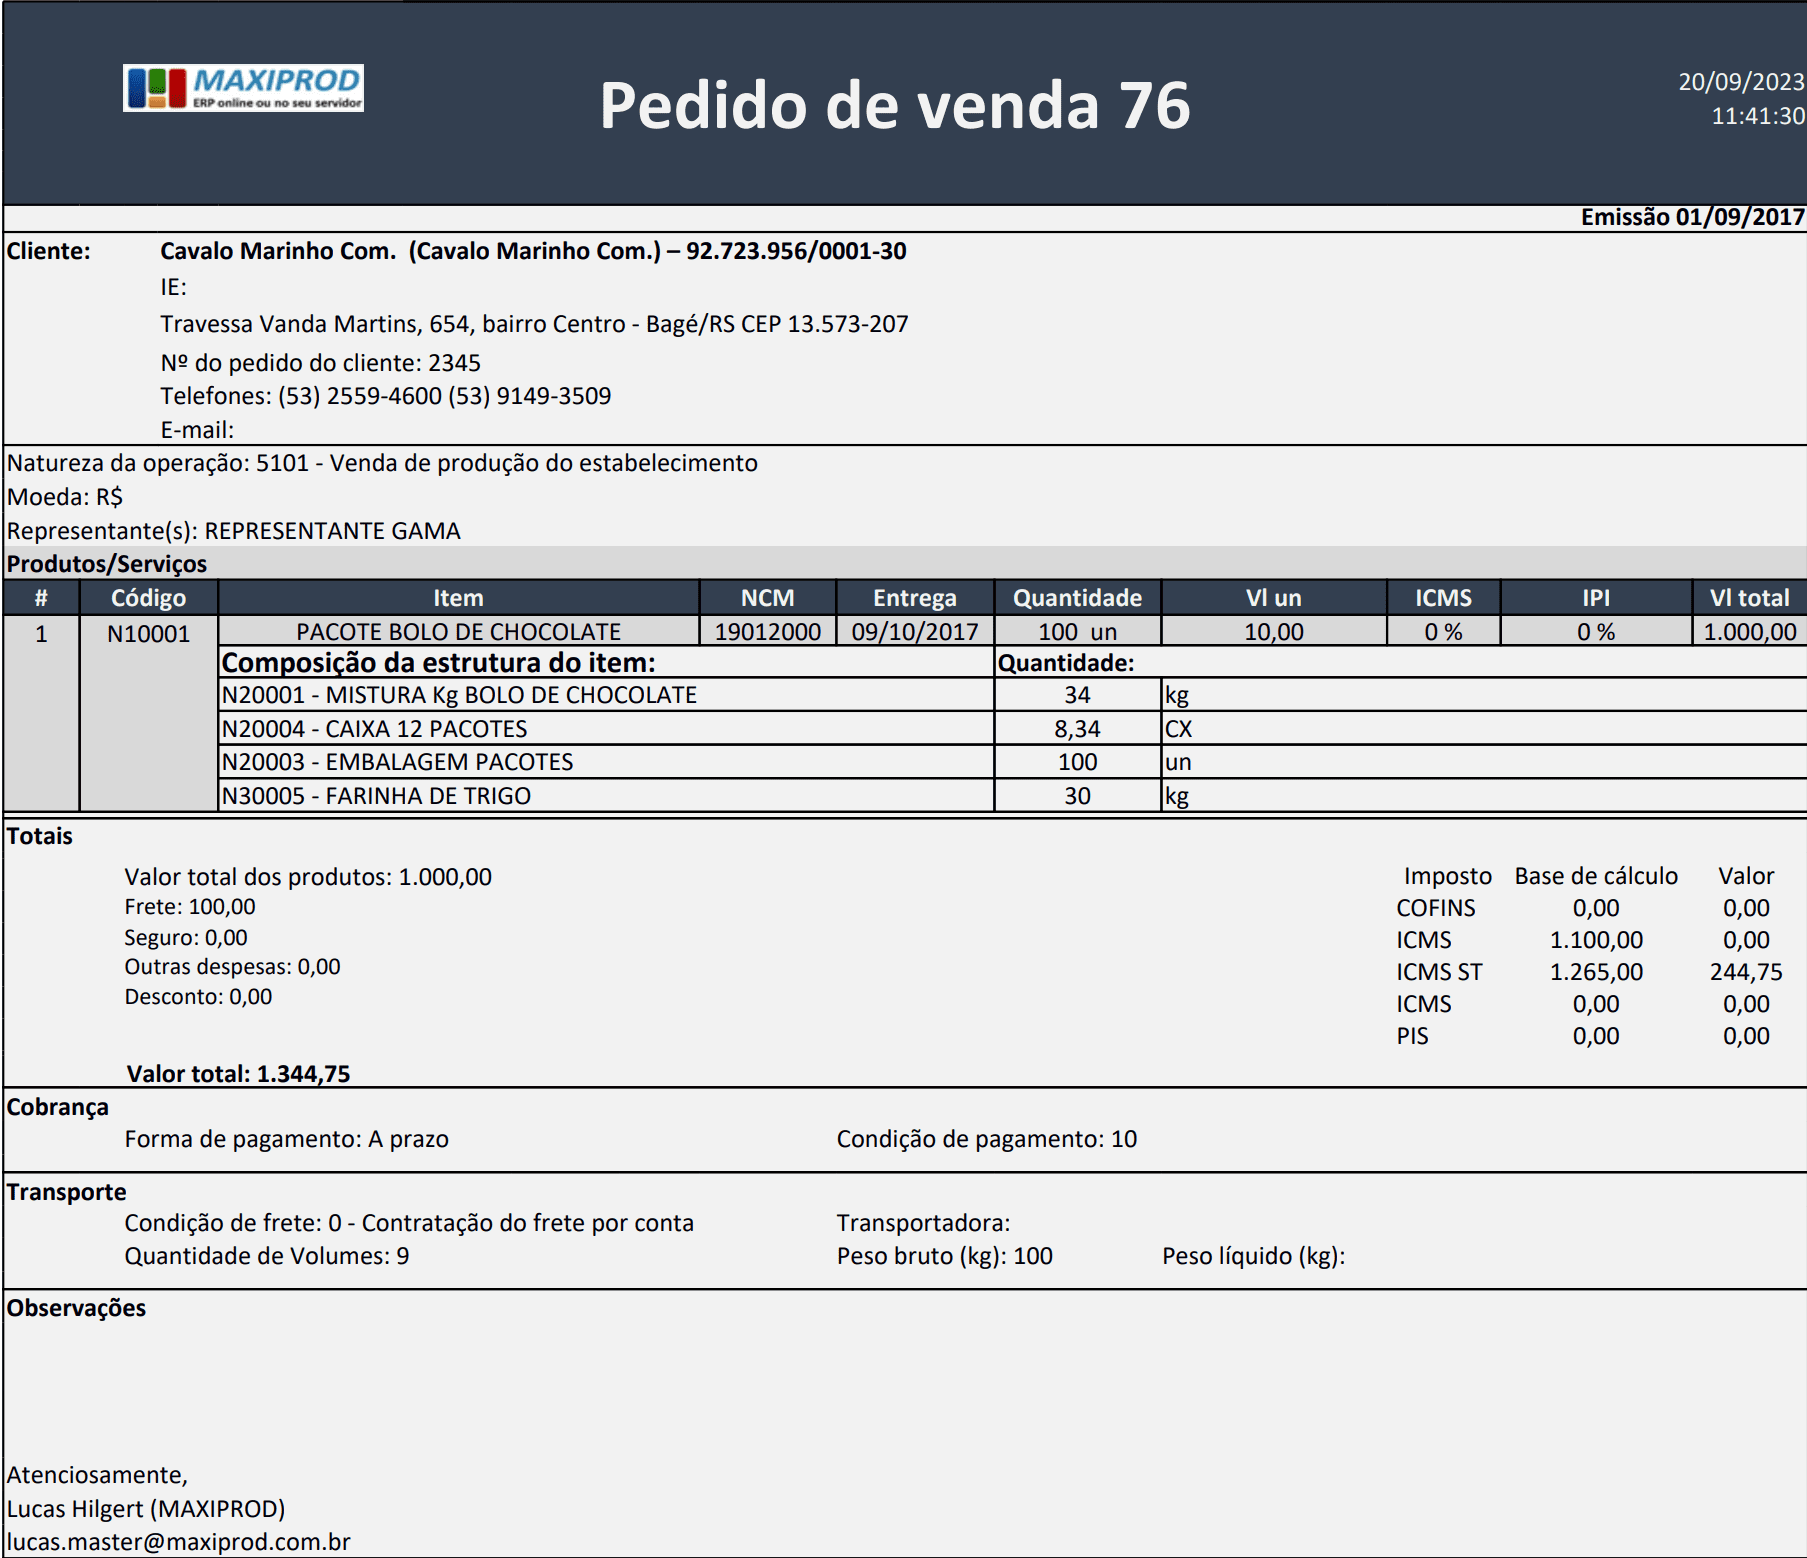Click the Emissão 01/09/2017 date
Screen dimensions: 1807x1558
pyautogui.click(x=1692, y=217)
